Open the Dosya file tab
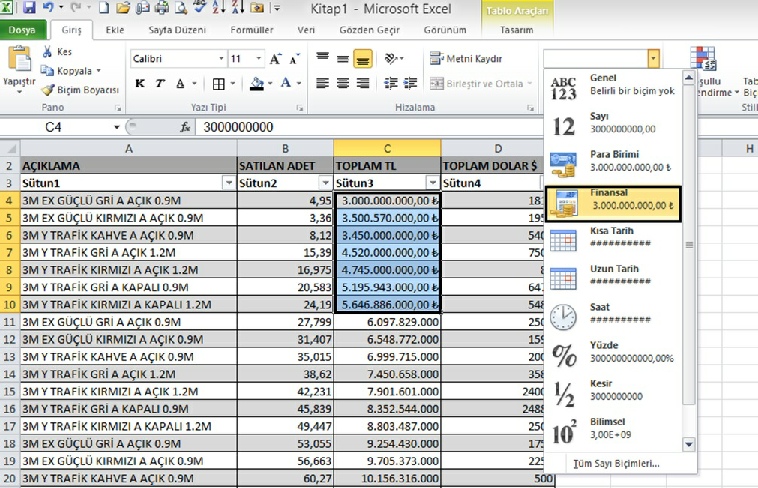Image resolution: width=758 pixels, height=488 pixels. coord(22,30)
